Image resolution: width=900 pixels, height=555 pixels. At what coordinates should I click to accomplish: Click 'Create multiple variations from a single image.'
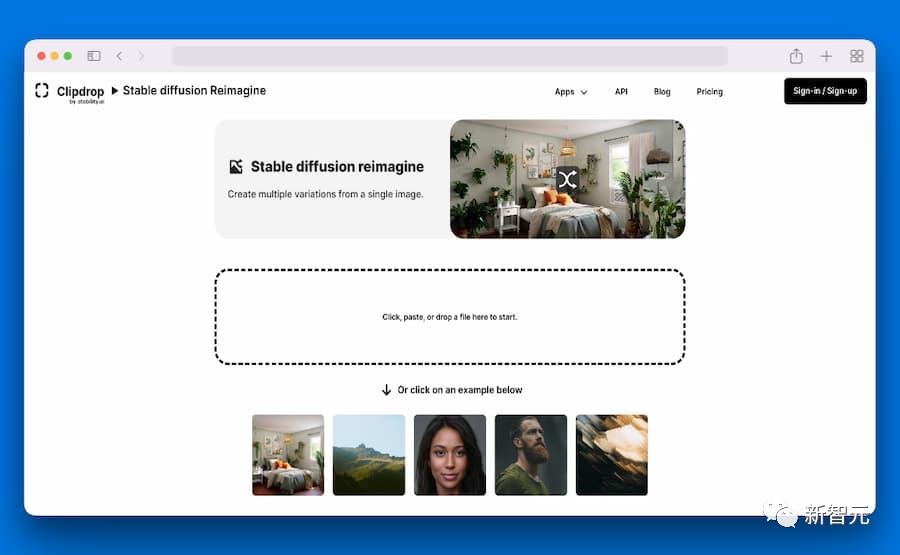point(325,194)
